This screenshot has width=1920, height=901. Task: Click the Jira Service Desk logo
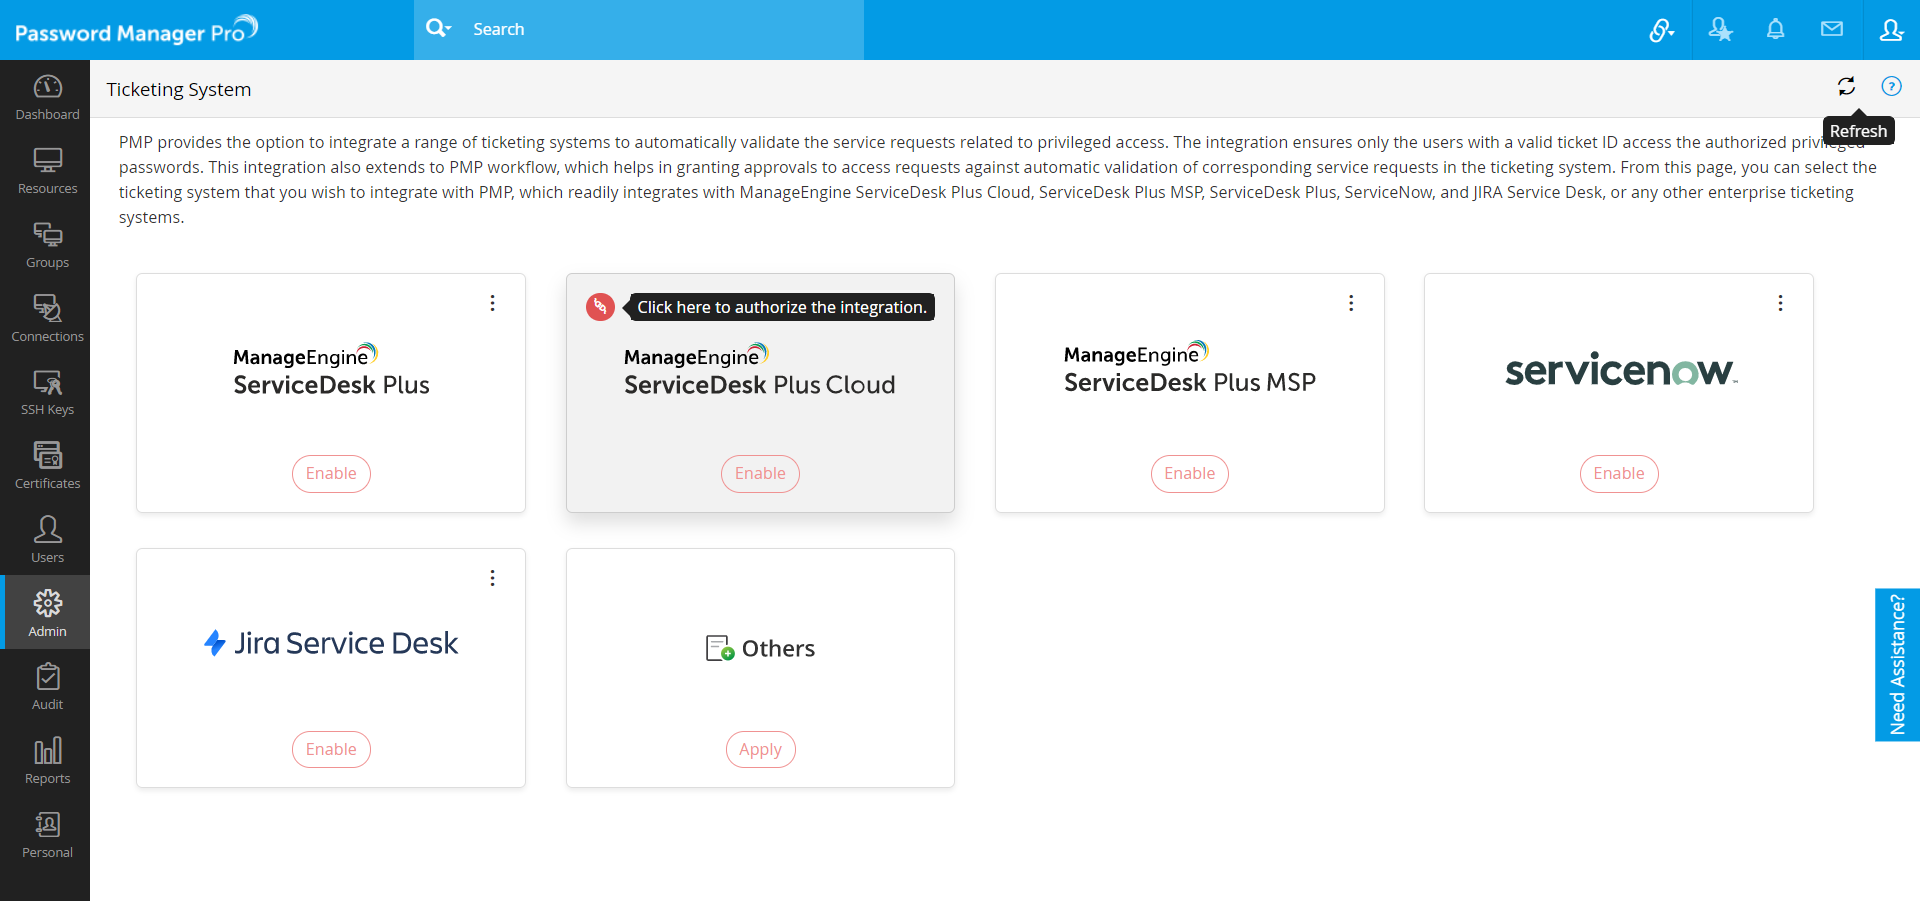331,643
